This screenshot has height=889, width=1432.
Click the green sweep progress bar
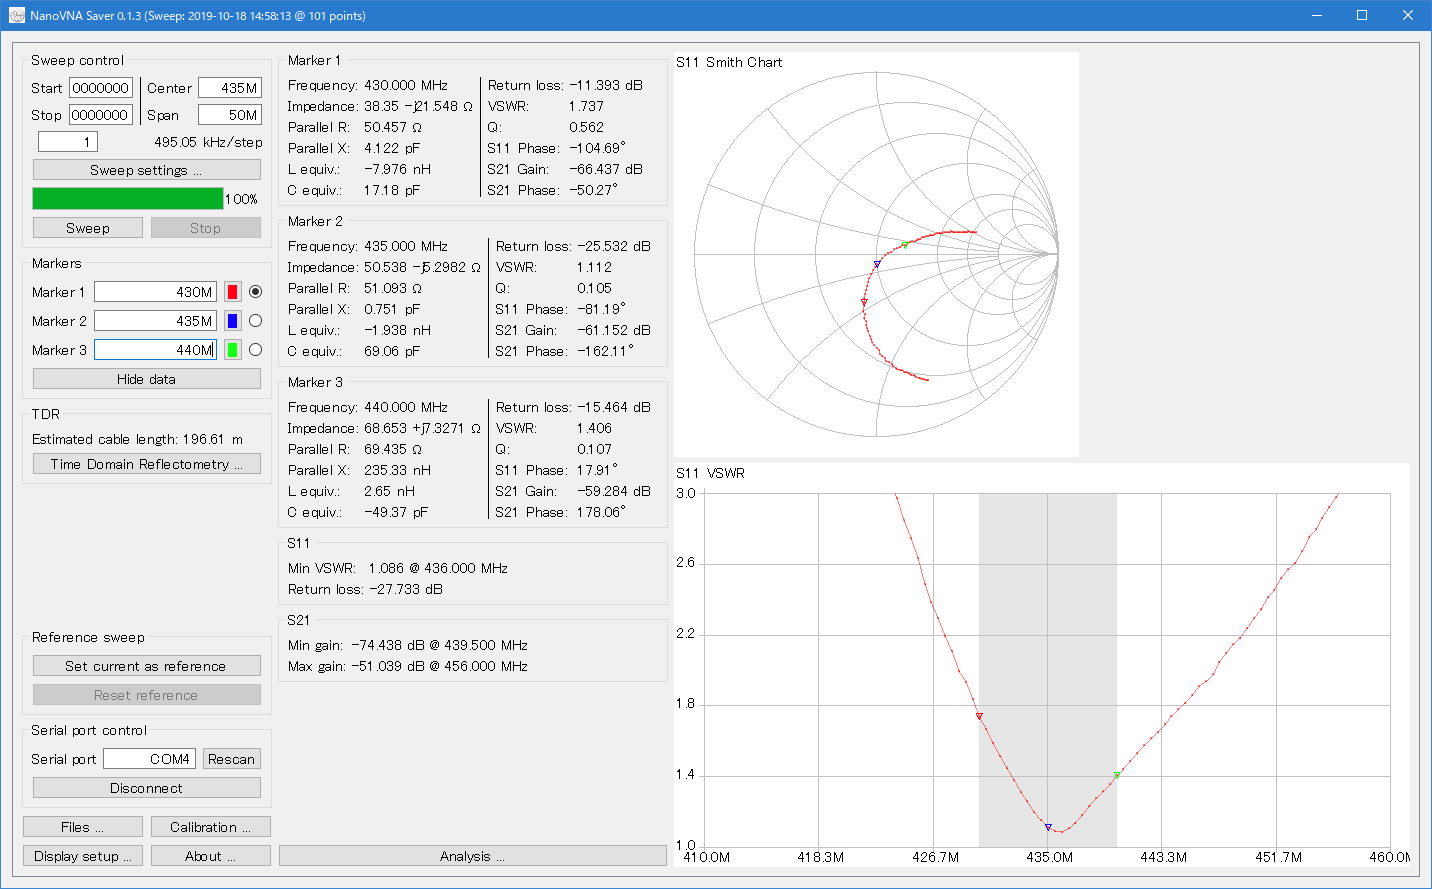(128, 198)
